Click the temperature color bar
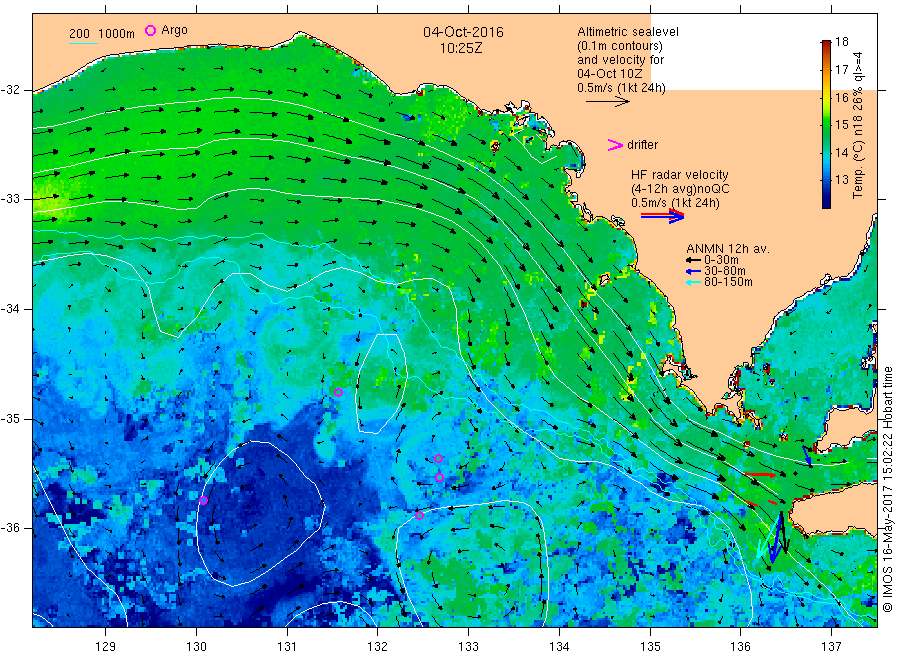This screenshot has height=660, width=900. (x=826, y=124)
